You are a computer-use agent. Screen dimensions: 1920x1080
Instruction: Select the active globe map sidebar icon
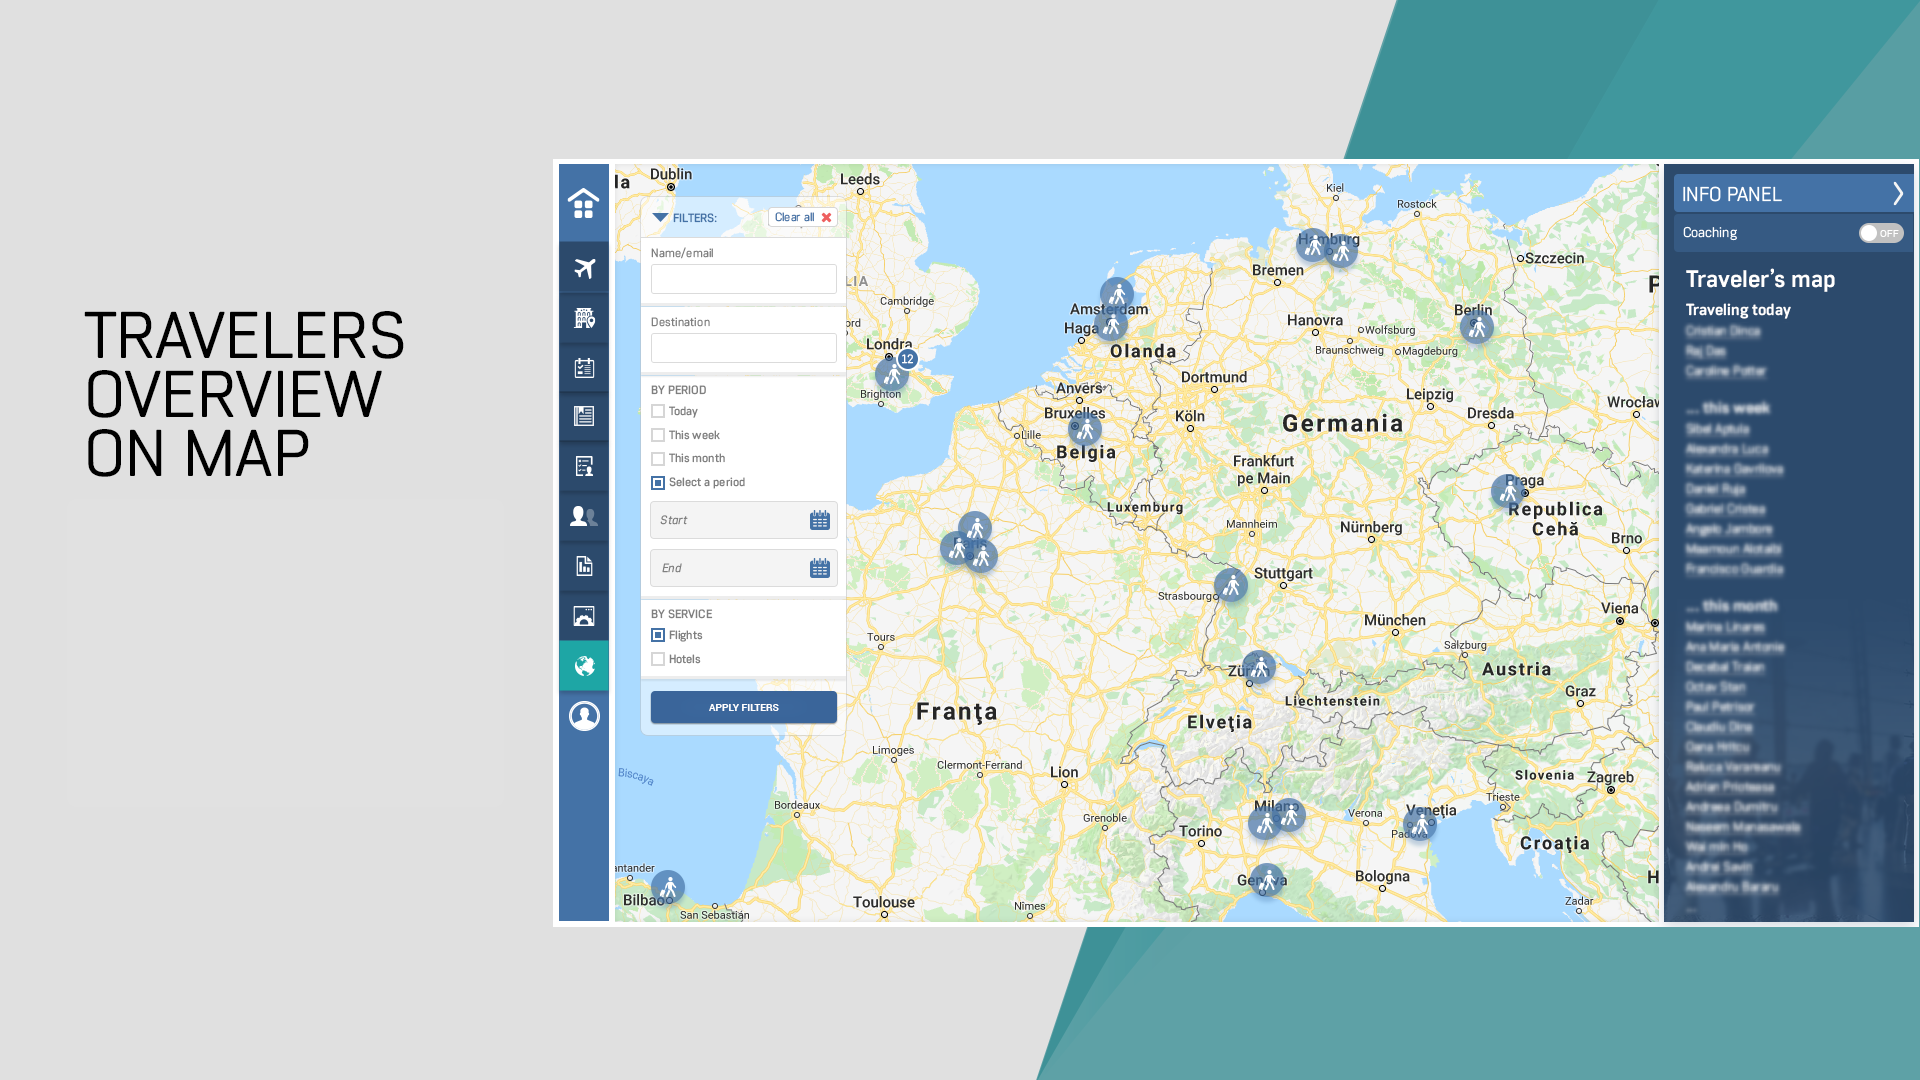(x=584, y=666)
